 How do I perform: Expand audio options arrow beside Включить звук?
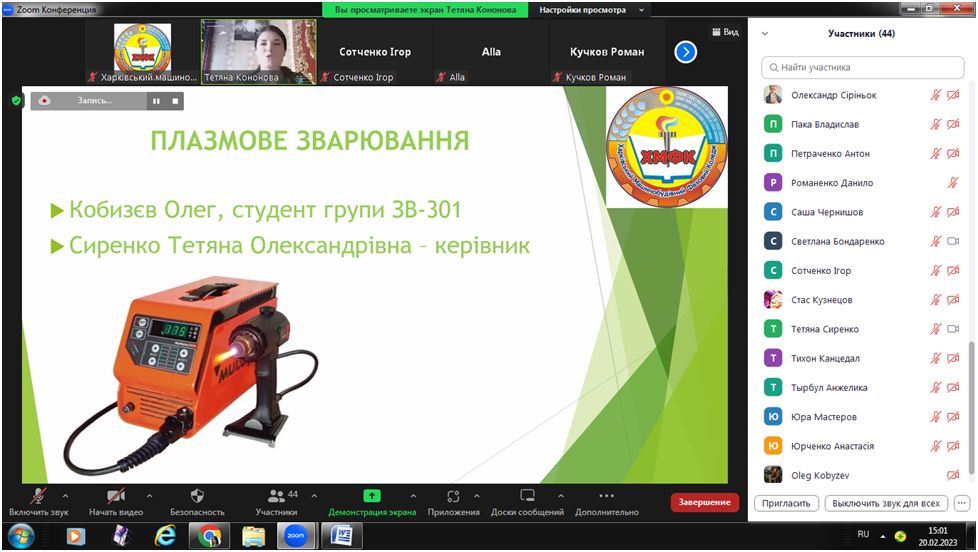[65, 496]
